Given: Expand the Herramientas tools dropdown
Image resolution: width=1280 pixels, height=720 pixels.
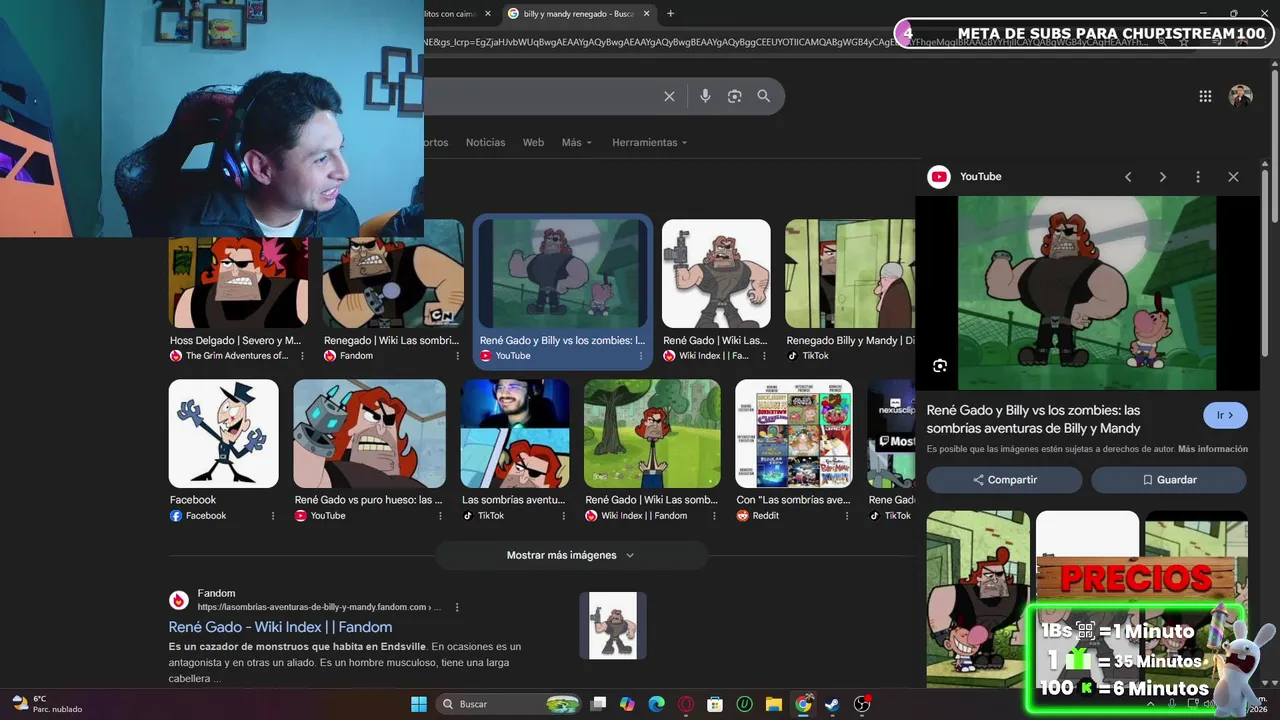Looking at the screenshot, I should point(650,142).
